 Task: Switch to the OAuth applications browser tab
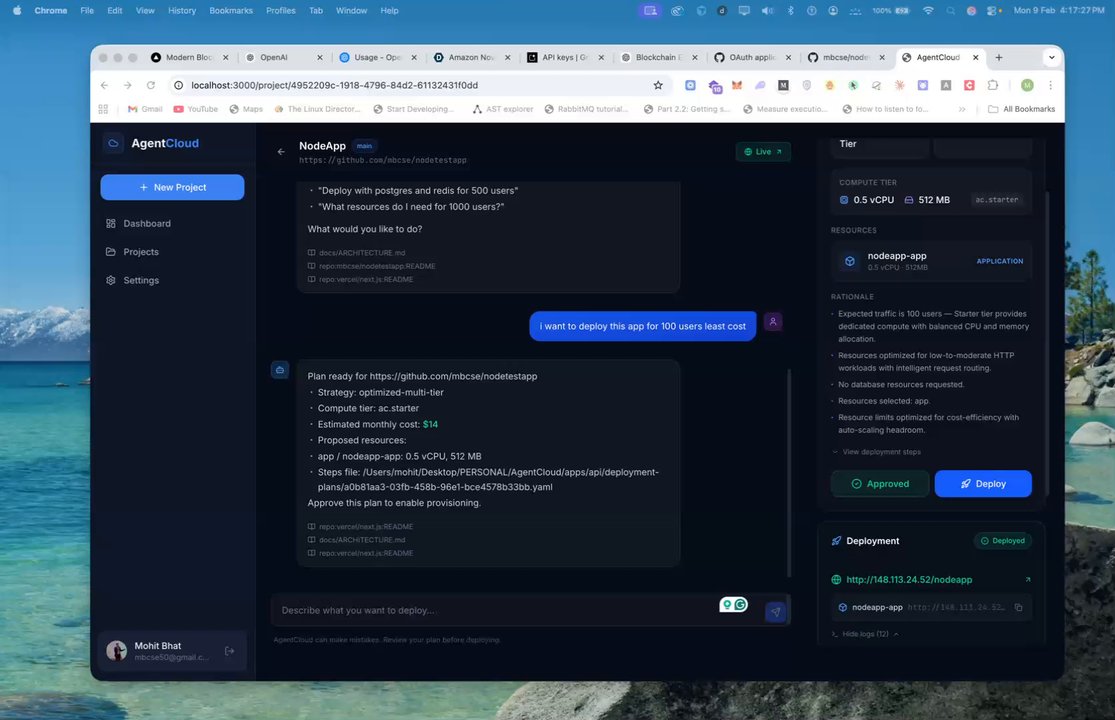point(752,58)
